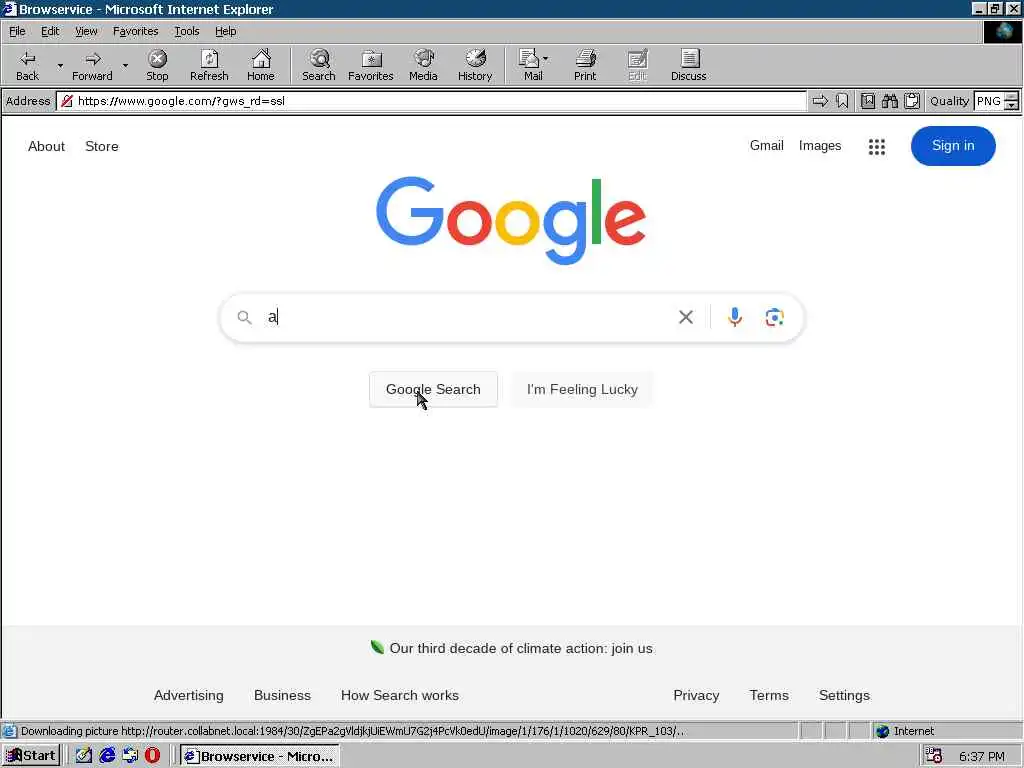The height and width of the screenshot is (768, 1024).
Task: Open the Business footer link
Action: click(x=282, y=696)
